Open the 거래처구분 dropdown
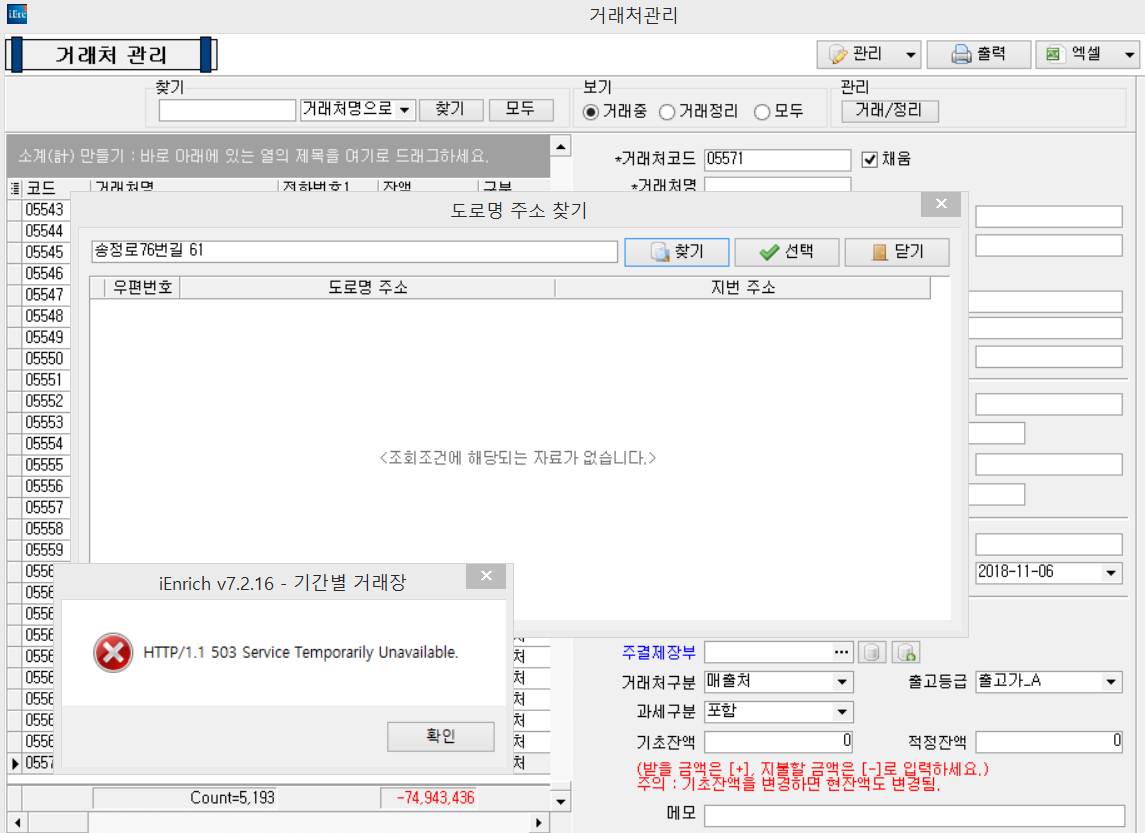The image size is (1145, 833). tap(842, 682)
